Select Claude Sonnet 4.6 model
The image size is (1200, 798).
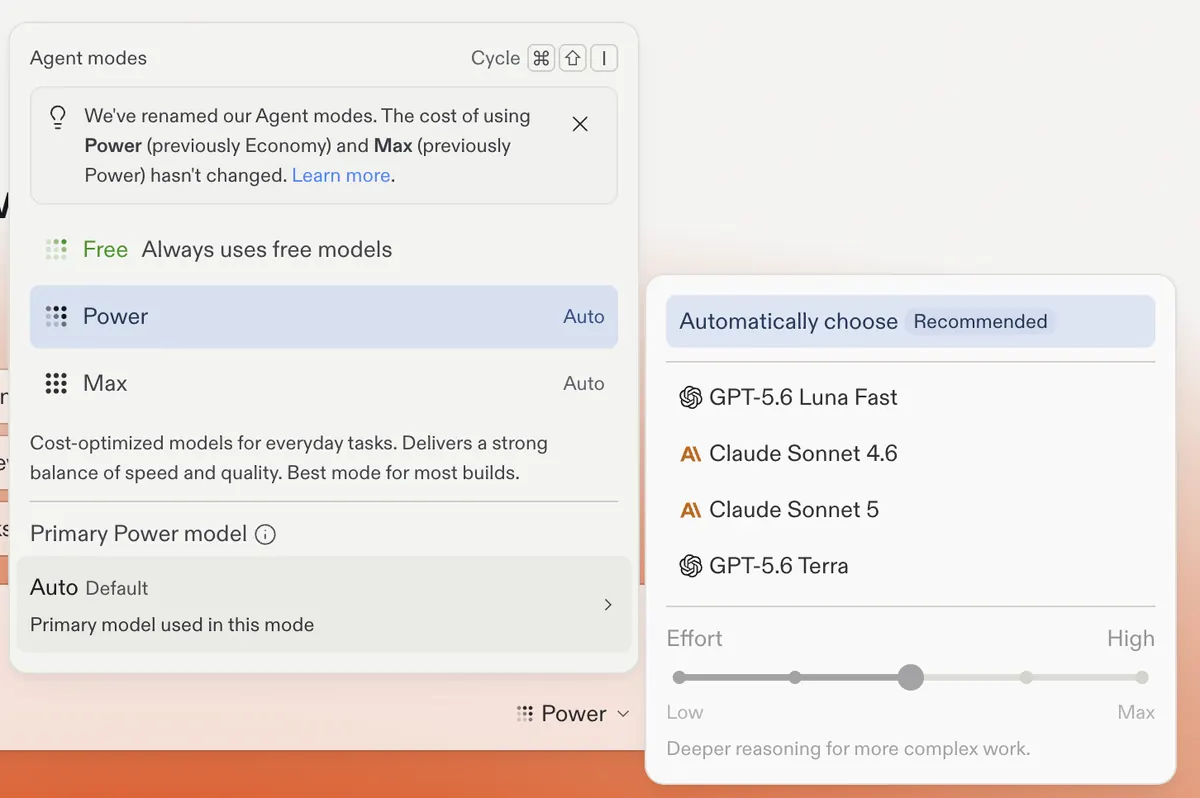(910, 453)
